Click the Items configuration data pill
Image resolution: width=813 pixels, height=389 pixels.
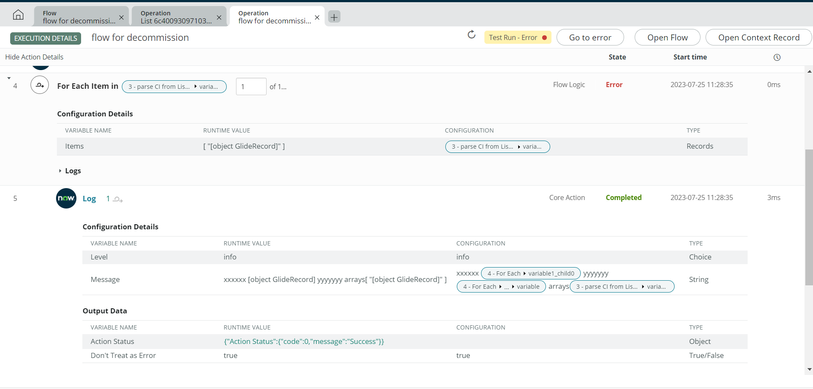497,147
